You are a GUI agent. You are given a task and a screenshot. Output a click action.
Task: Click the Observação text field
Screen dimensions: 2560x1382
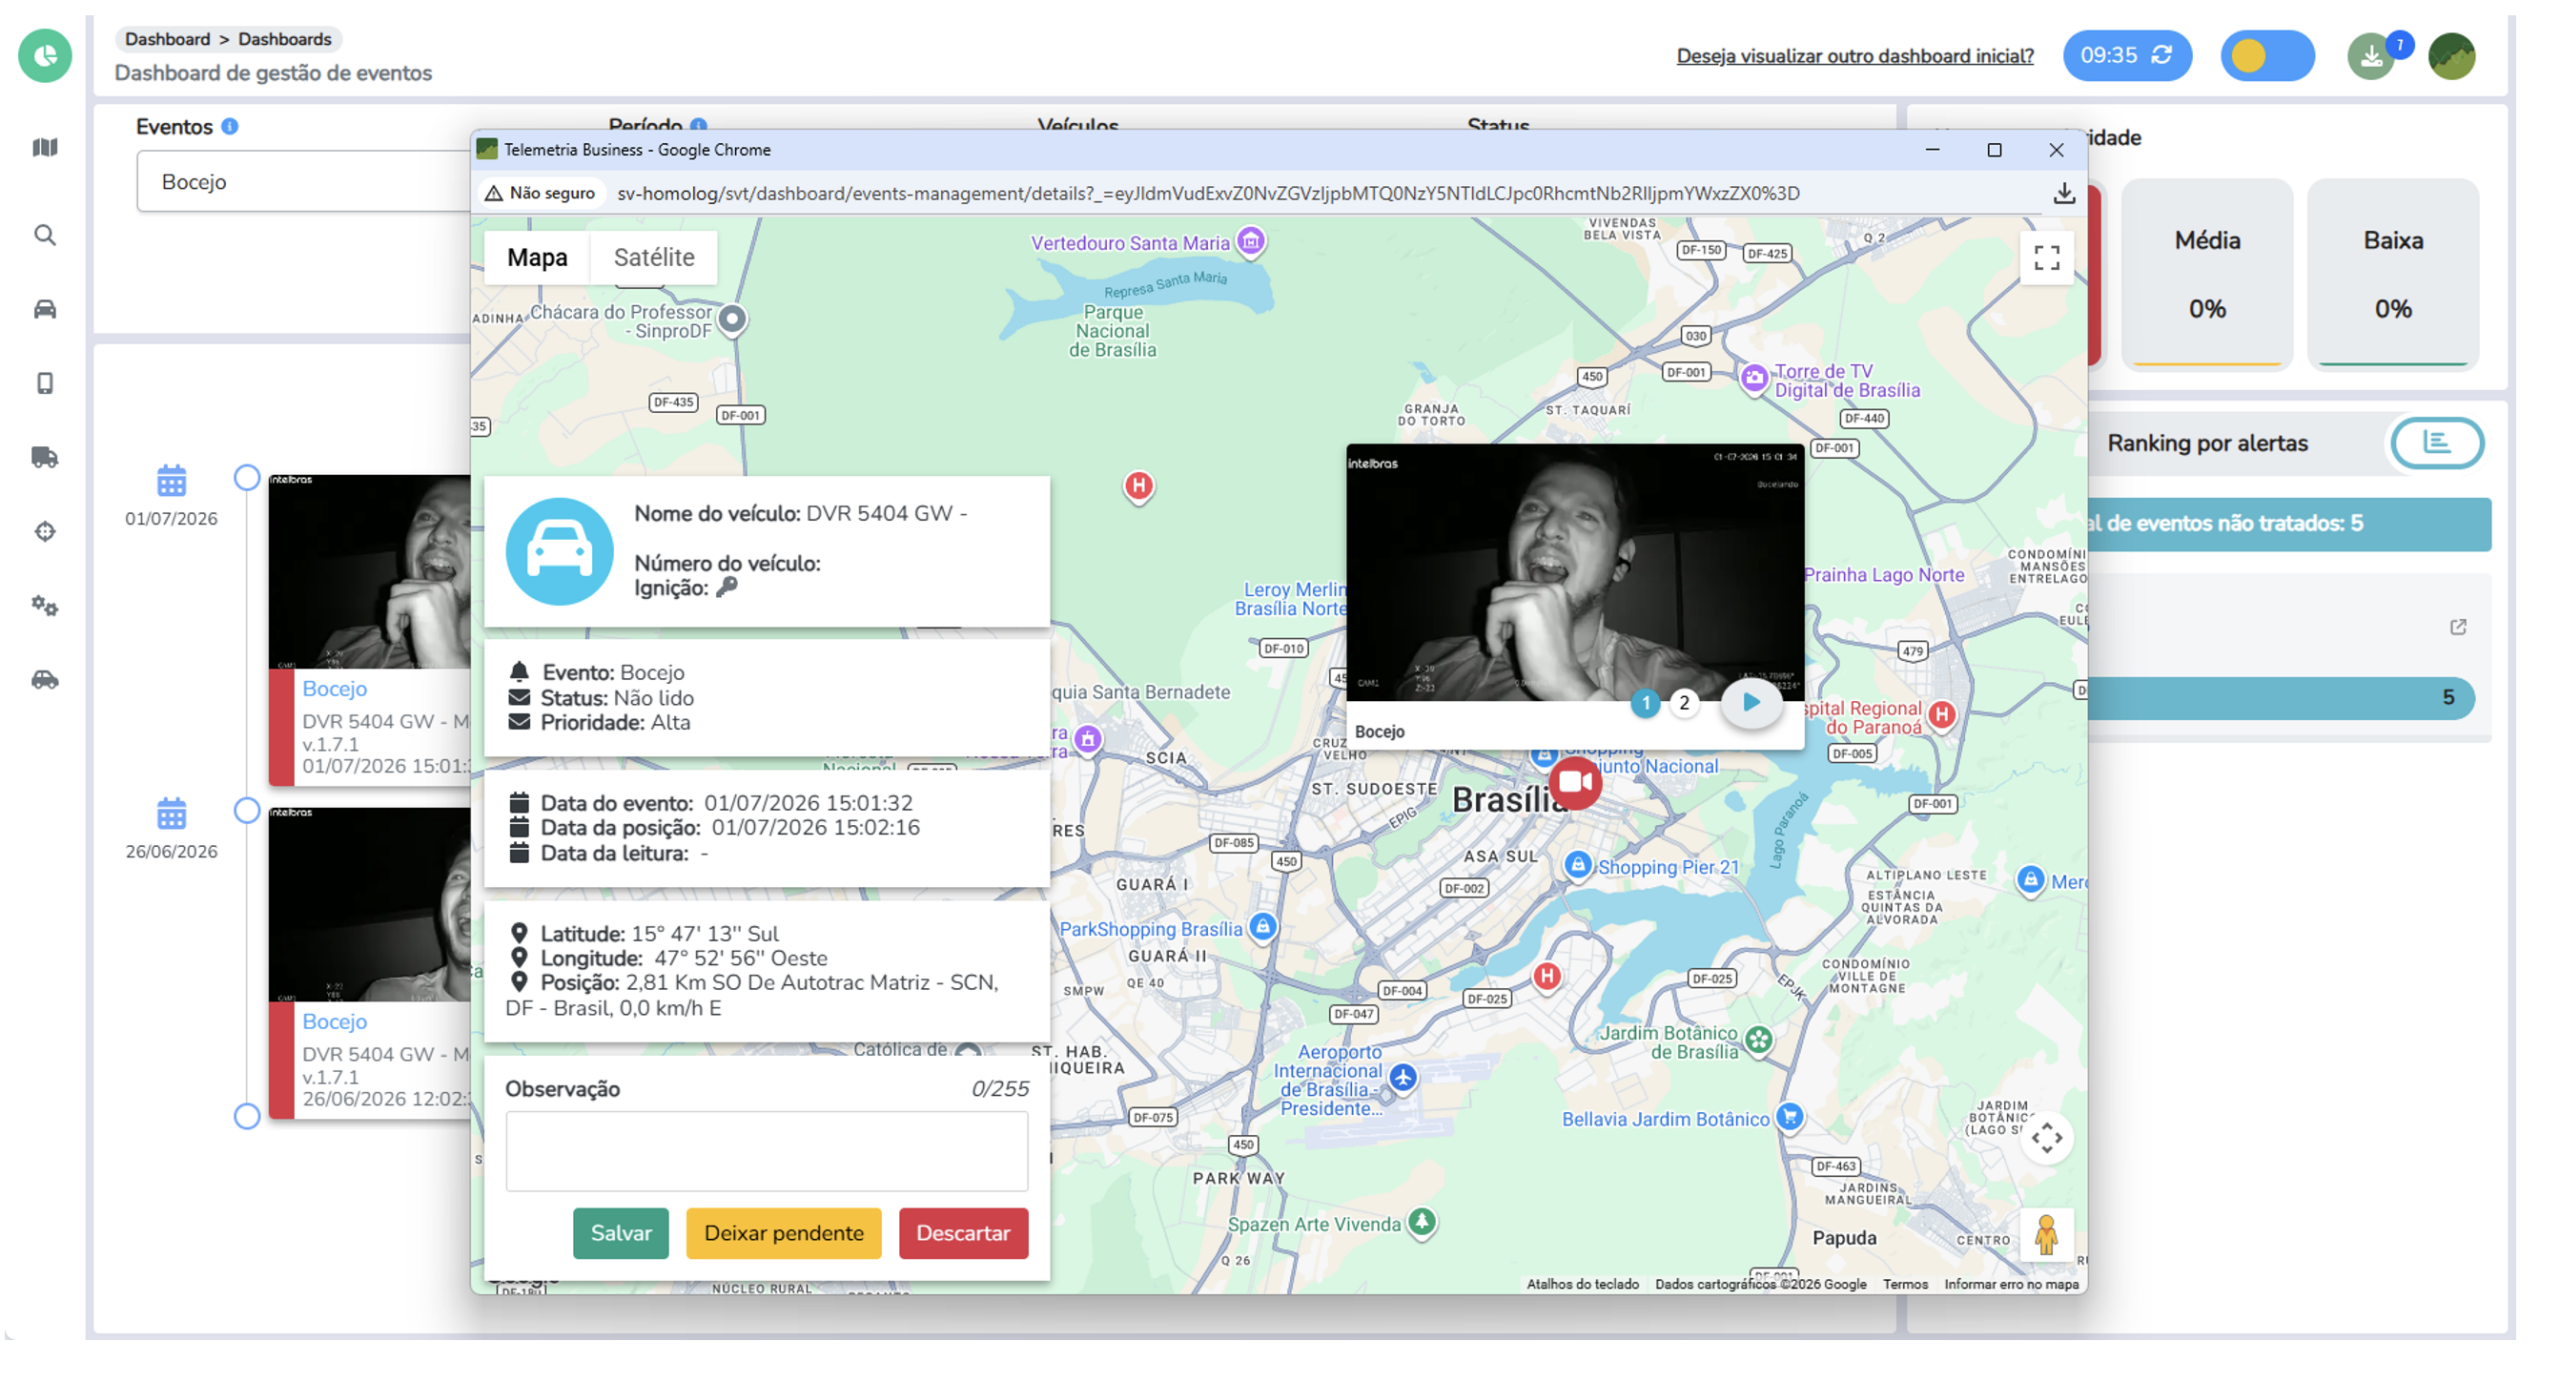pyautogui.click(x=766, y=1150)
